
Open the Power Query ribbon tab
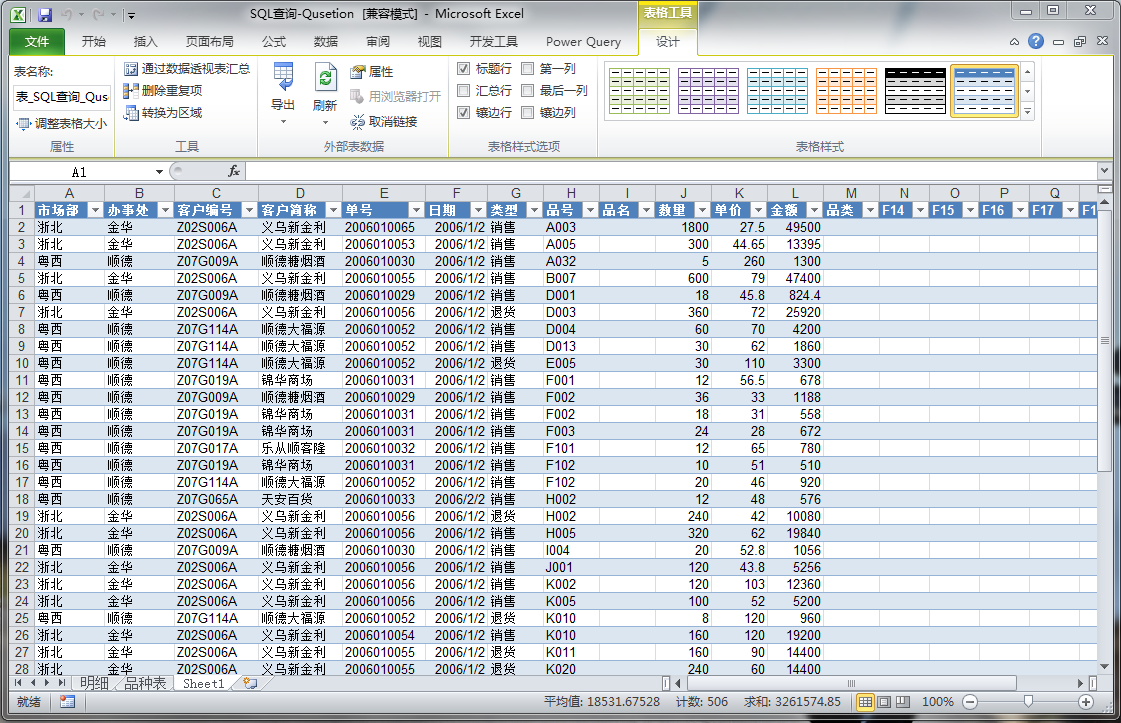point(583,41)
